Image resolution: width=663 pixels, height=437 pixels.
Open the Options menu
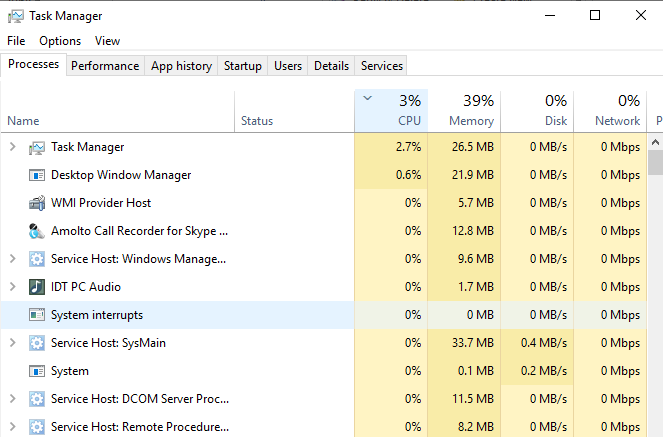[60, 41]
